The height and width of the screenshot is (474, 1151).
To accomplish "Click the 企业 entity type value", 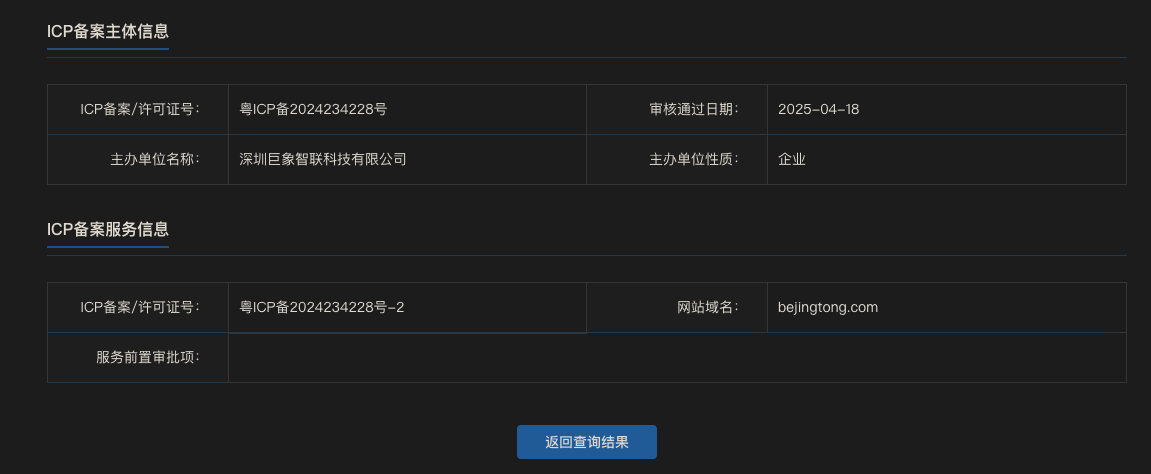I will 792,159.
